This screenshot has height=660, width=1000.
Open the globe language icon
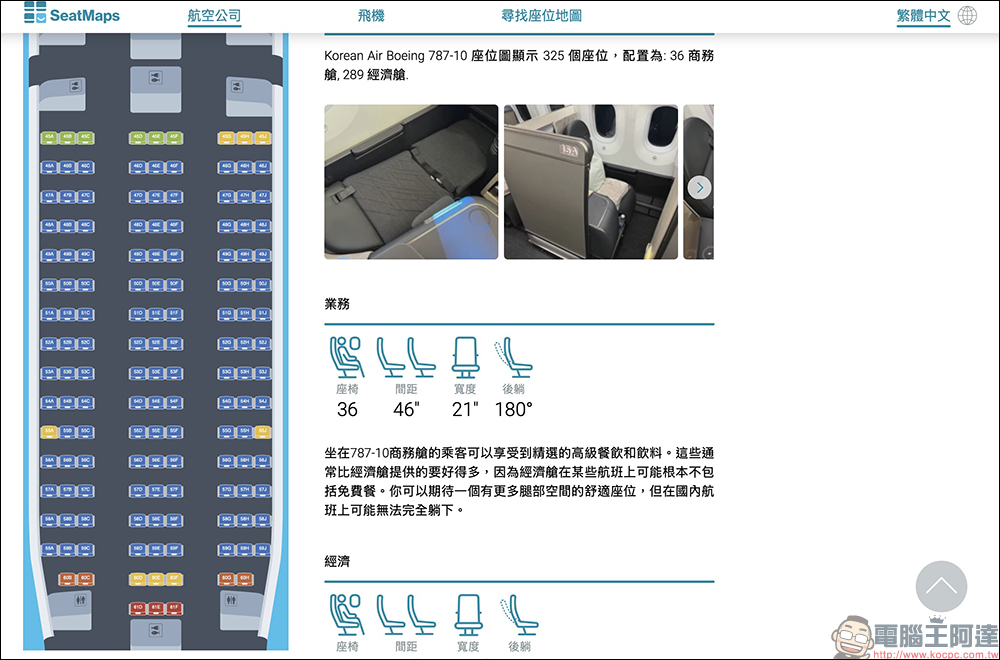pyautogui.click(x=964, y=15)
